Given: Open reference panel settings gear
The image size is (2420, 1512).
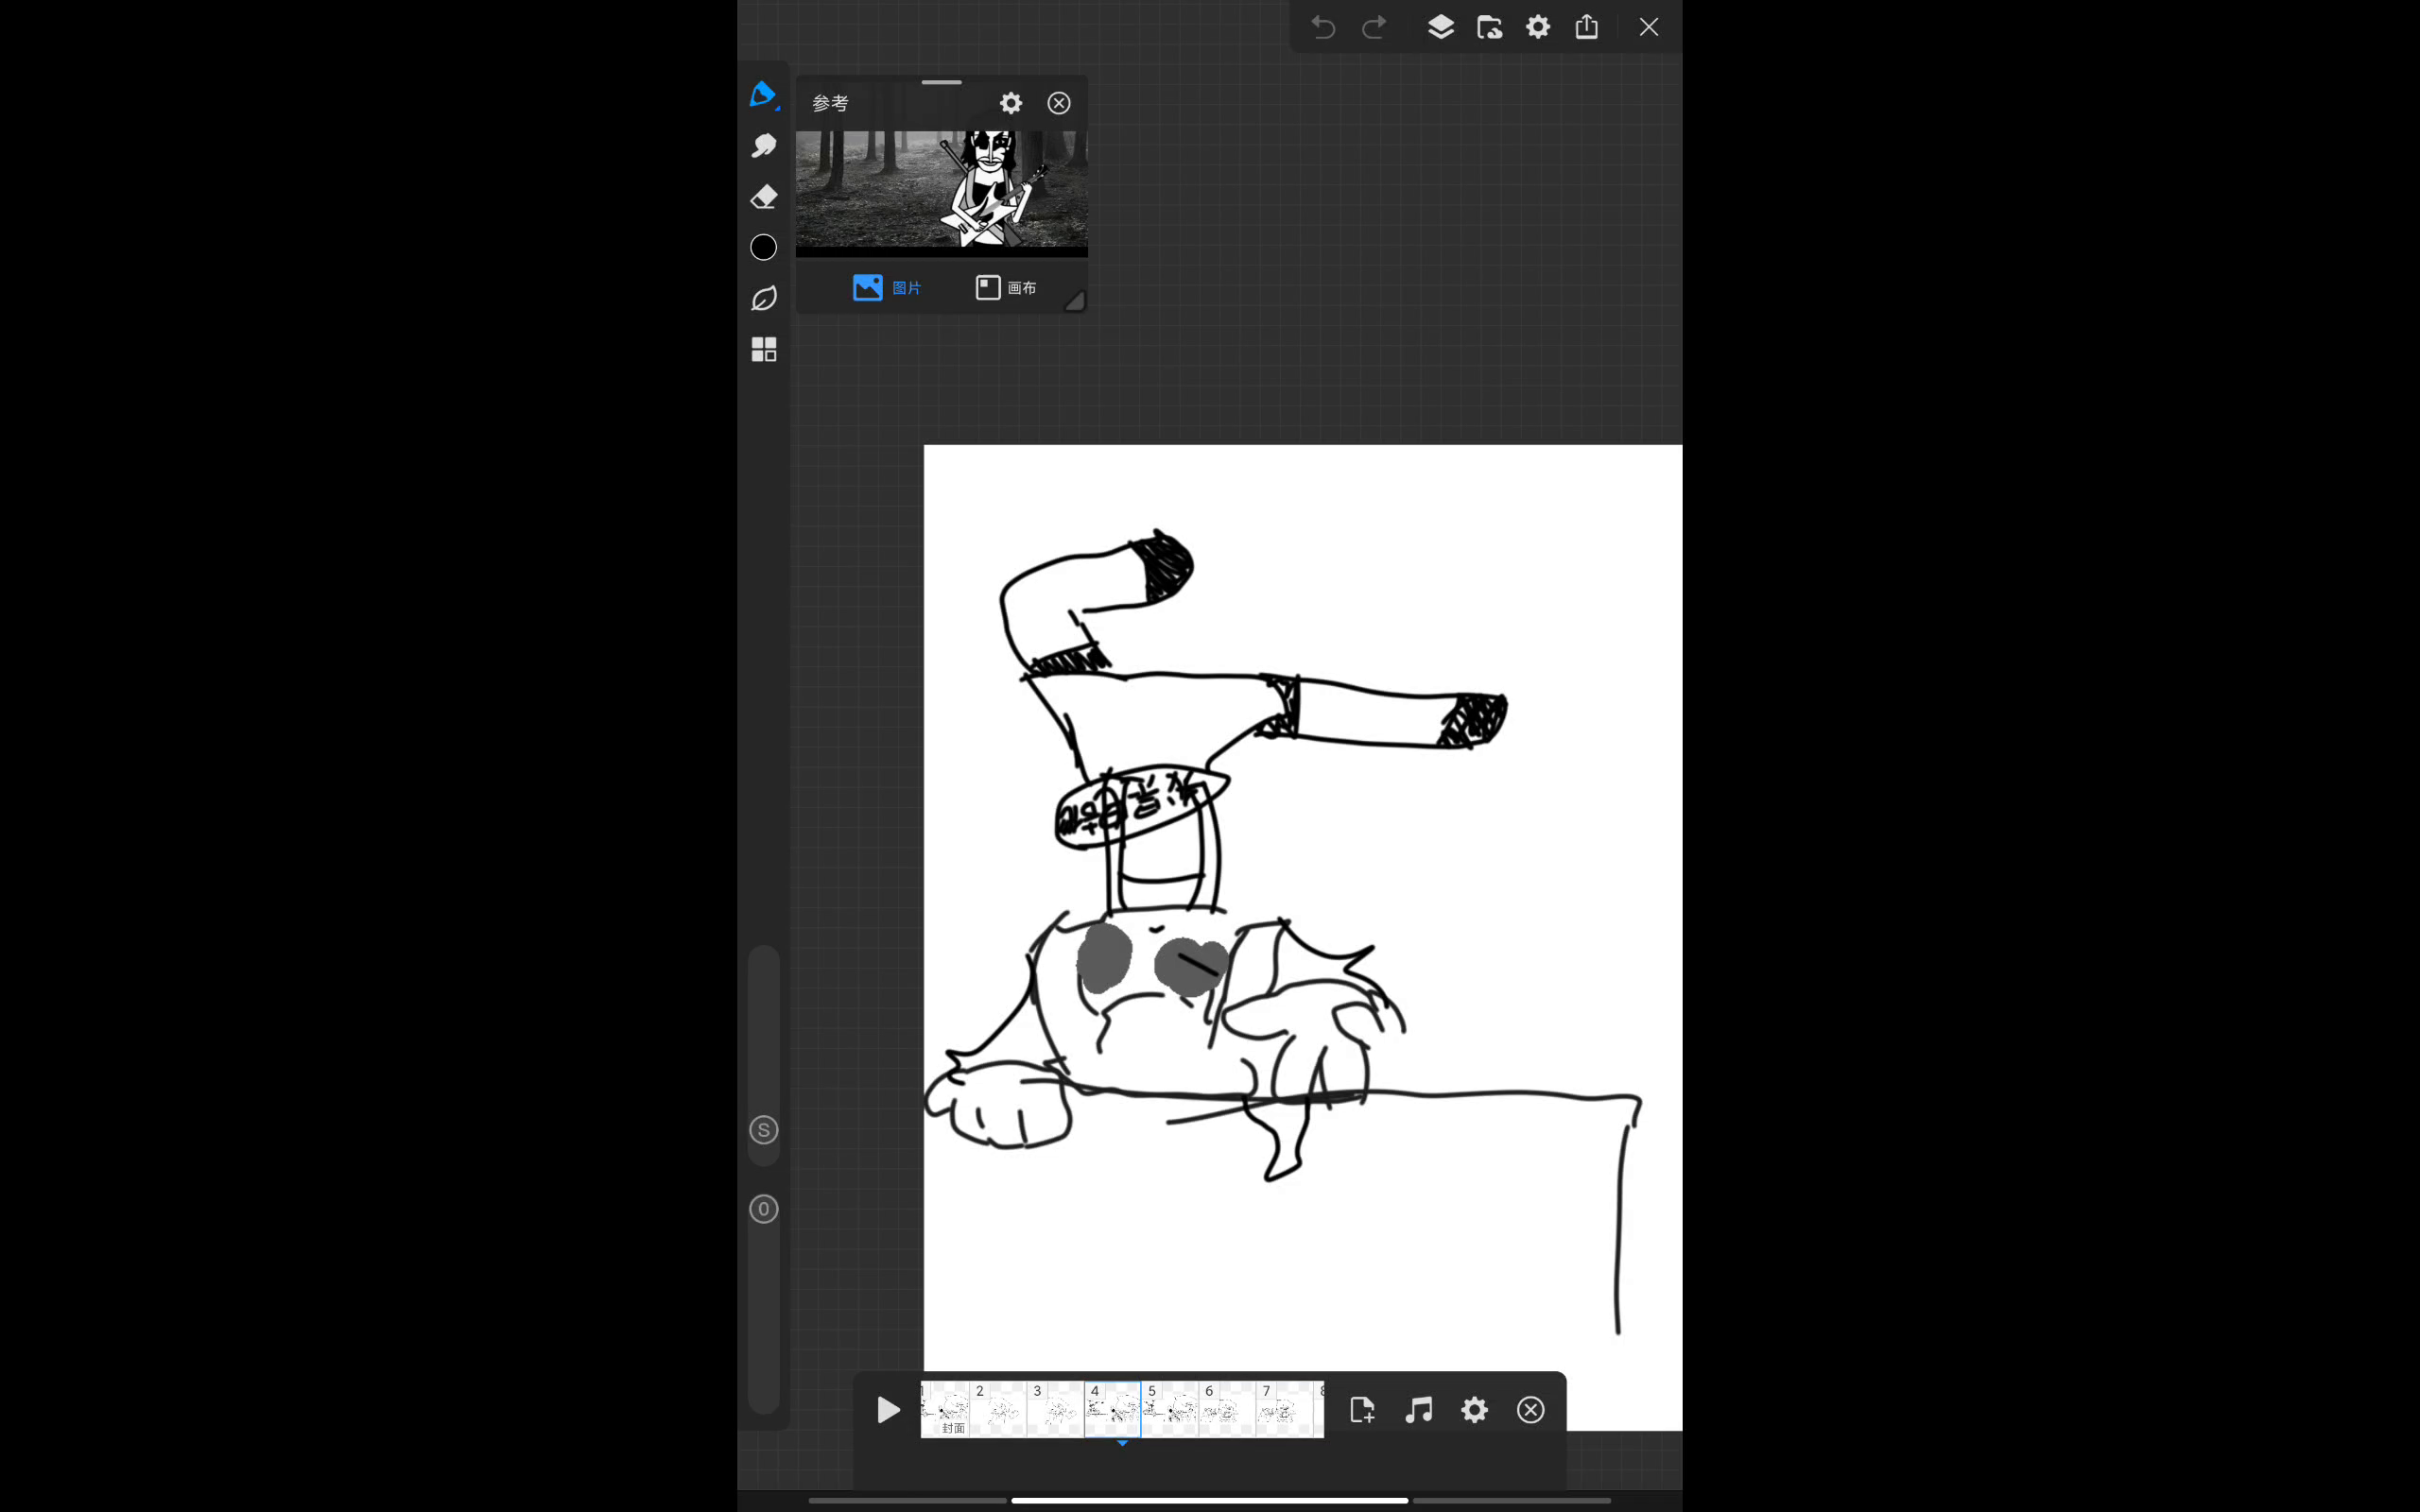Looking at the screenshot, I should pyautogui.click(x=1011, y=103).
